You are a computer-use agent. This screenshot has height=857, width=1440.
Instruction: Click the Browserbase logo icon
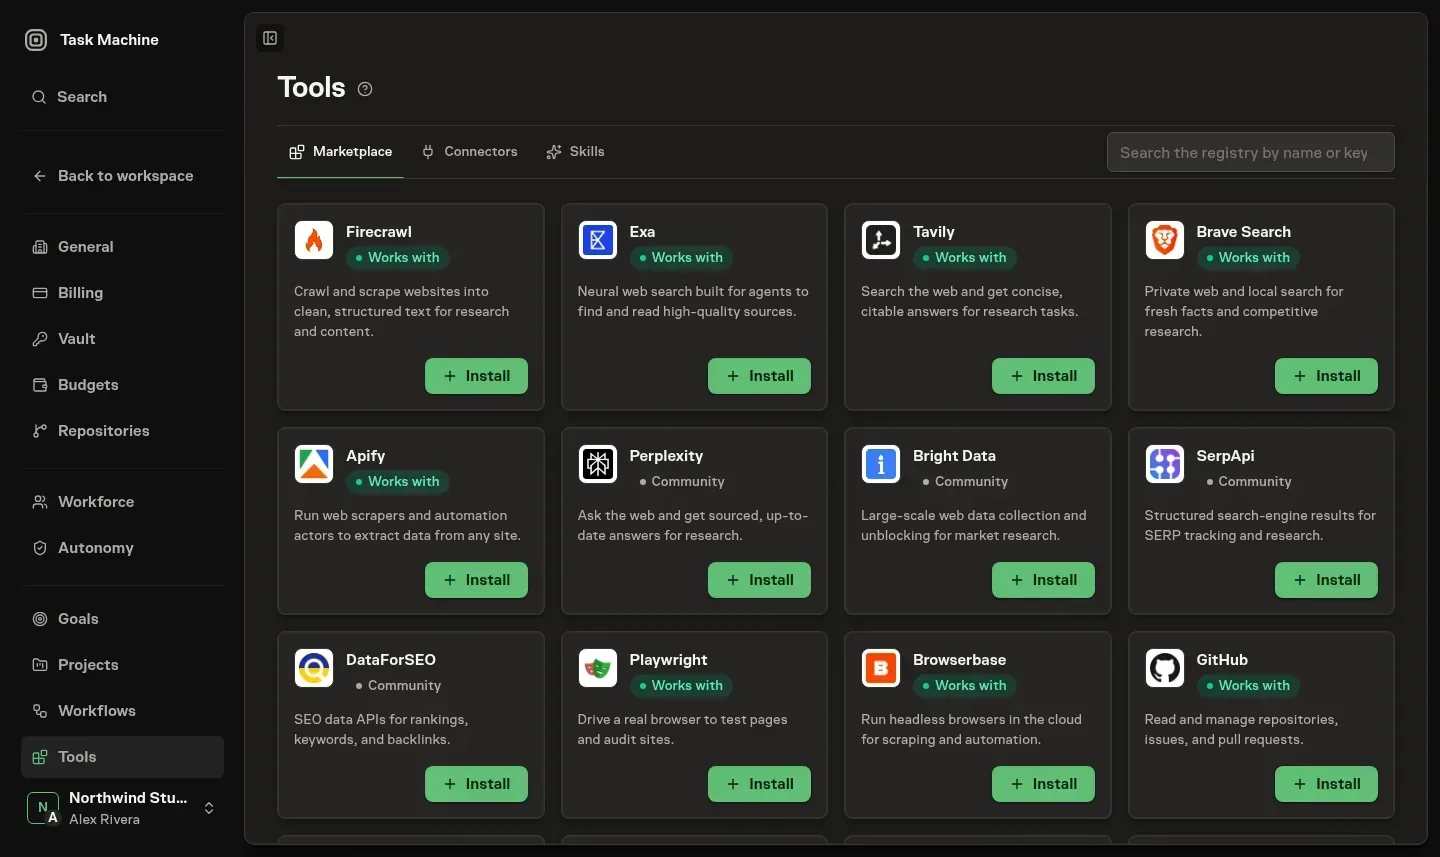881,668
